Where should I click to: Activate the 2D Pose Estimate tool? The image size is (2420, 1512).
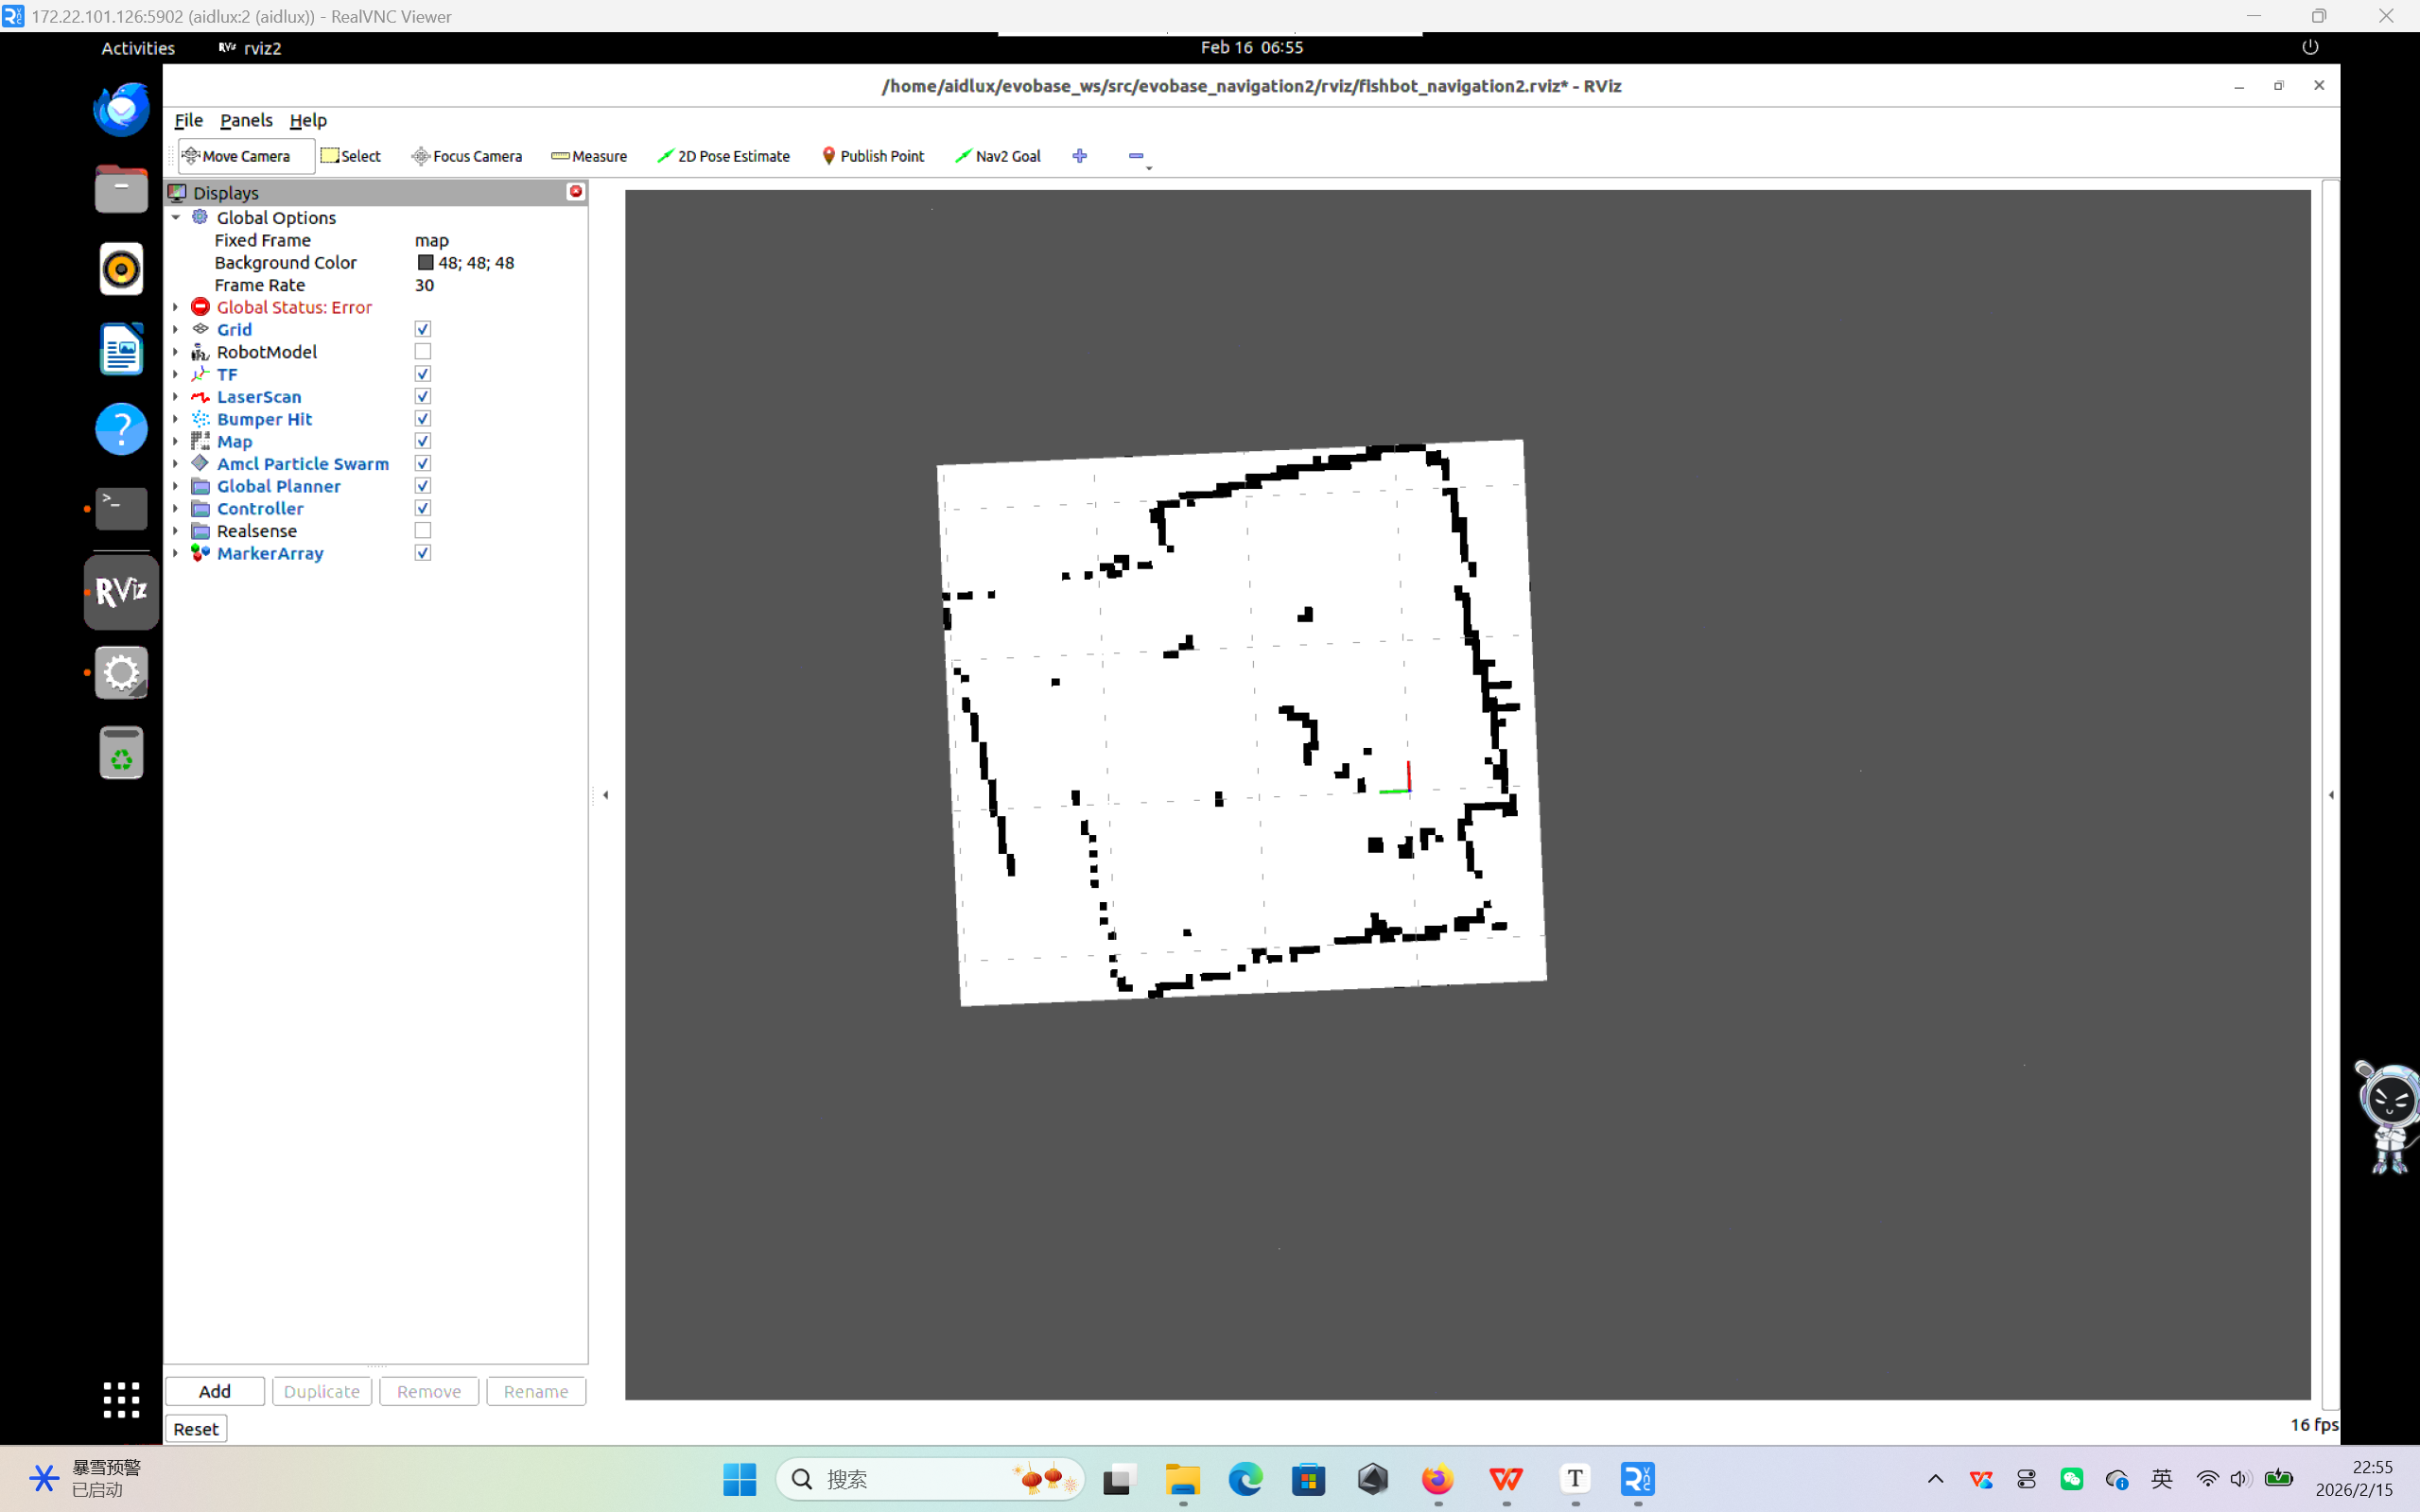click(x=723, y=156)
